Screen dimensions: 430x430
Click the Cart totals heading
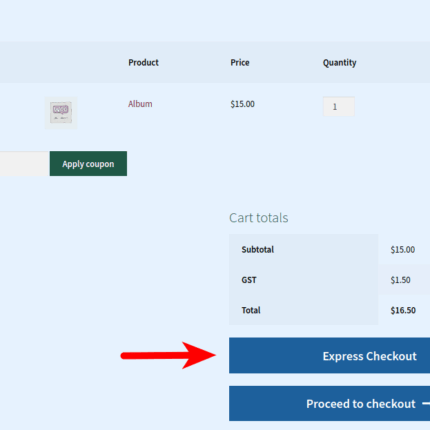[259, 218]
